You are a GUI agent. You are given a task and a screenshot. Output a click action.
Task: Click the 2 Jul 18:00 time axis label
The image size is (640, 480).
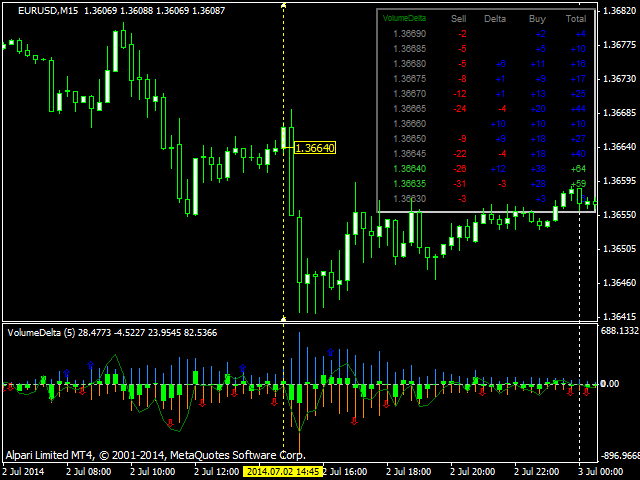(x=409, y=472)
